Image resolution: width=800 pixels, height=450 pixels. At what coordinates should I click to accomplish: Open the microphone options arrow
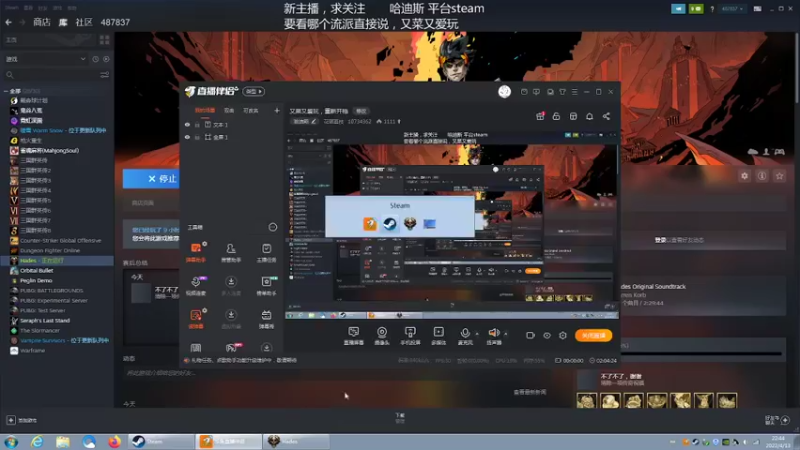[x=477, y=334]
